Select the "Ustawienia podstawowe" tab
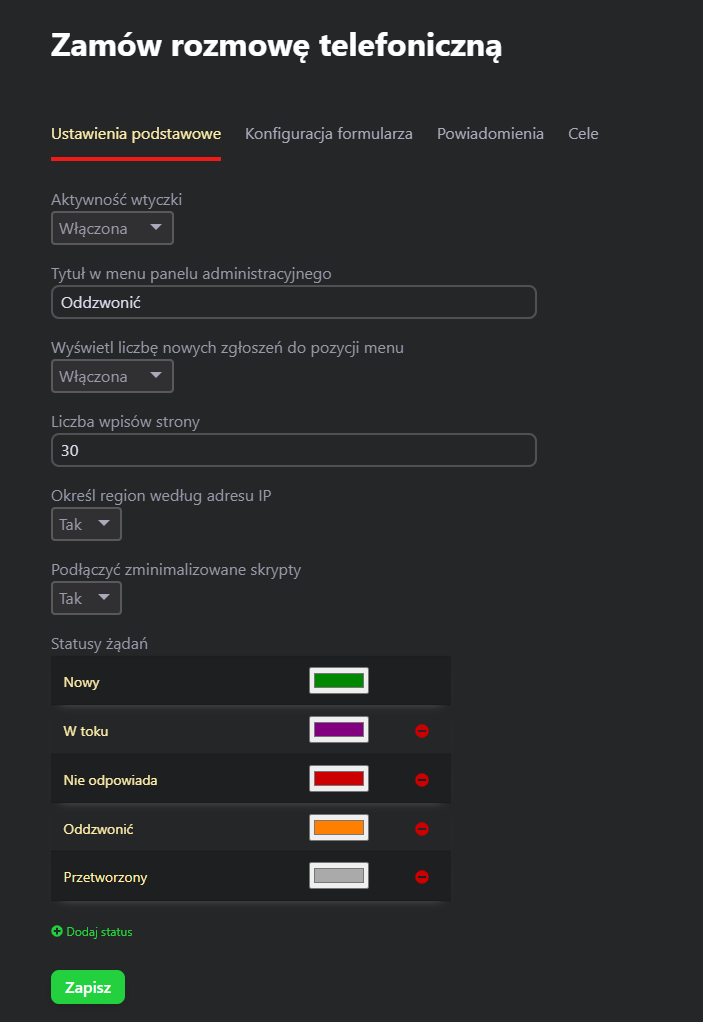 [136, 133]
